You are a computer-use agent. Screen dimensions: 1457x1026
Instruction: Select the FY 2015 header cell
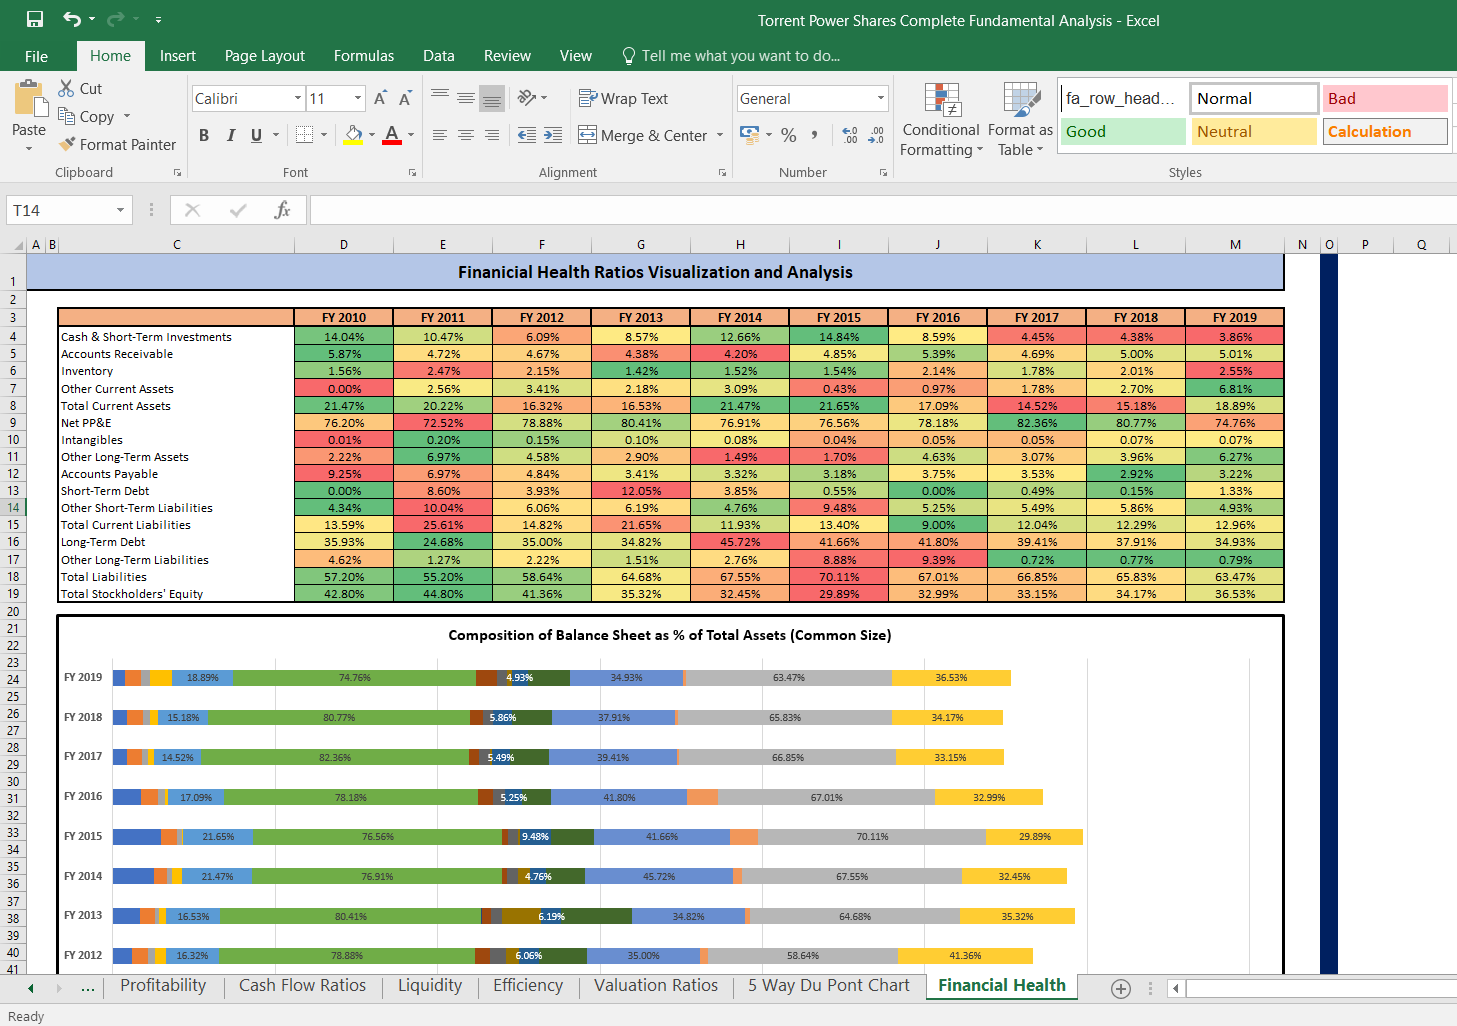click(x=838, y=318)
